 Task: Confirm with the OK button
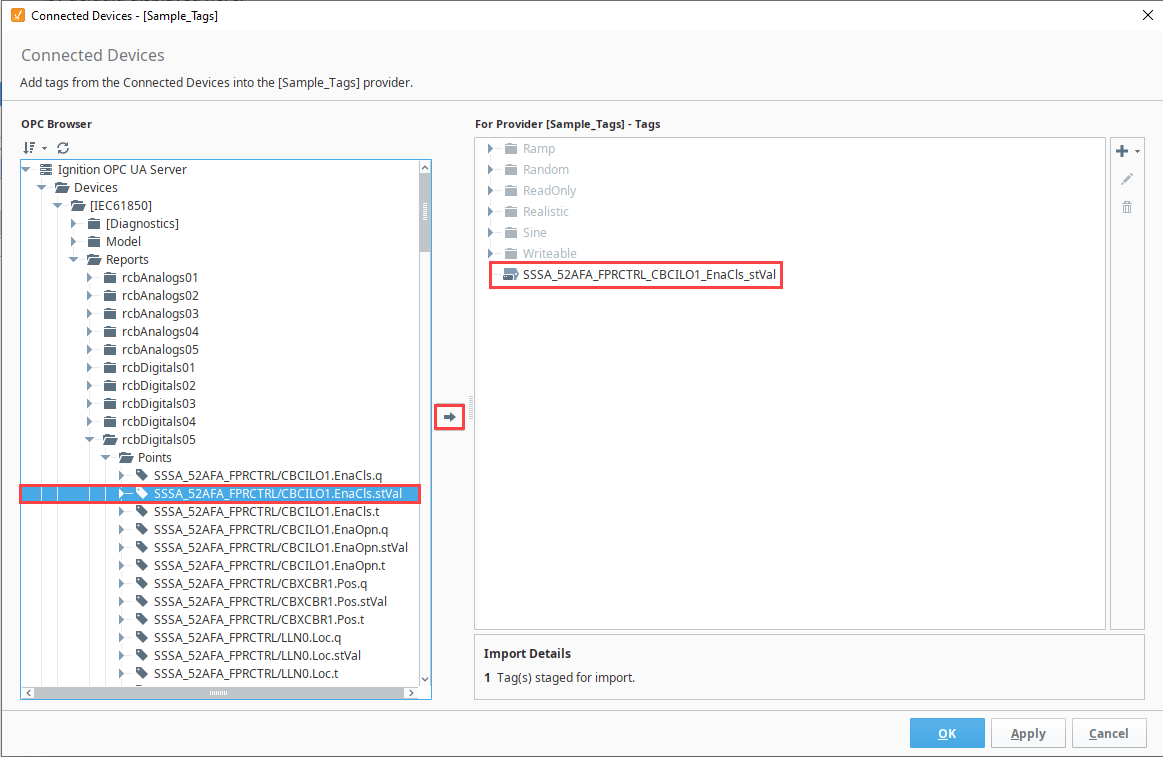click(947, 733)
